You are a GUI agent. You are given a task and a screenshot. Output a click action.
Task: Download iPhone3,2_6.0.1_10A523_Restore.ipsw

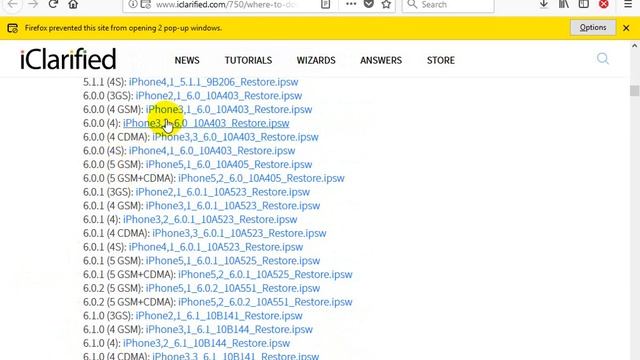(210, 220)
